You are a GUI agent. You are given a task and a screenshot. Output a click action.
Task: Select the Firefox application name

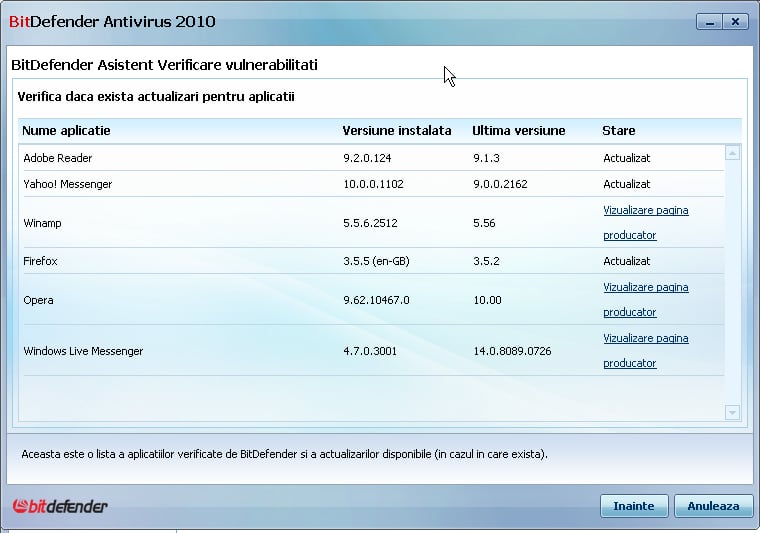coord(40,261)
